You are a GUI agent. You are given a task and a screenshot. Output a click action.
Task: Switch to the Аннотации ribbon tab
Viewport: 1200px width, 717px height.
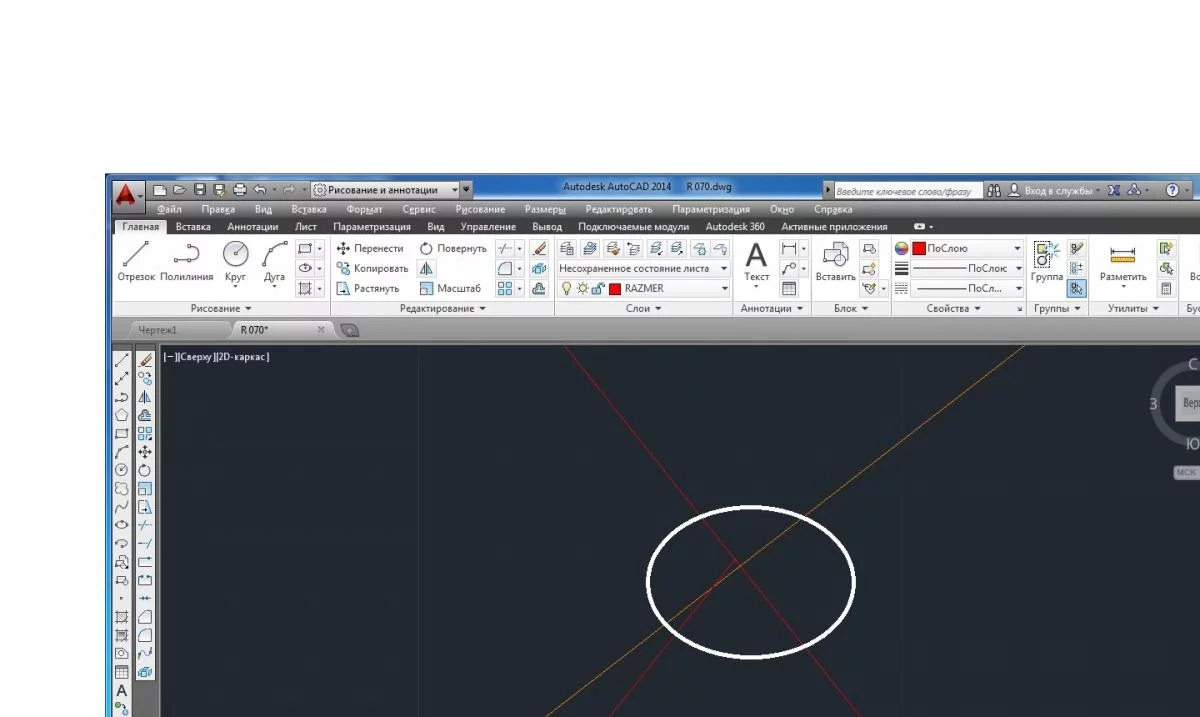(252, 227)
